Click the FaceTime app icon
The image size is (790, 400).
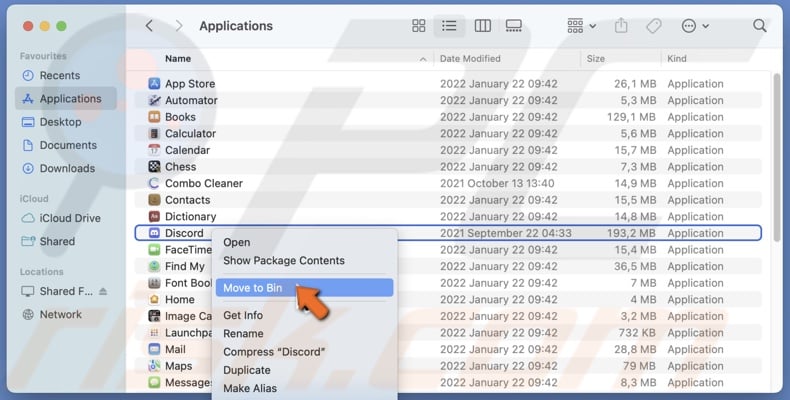(154, 250)
